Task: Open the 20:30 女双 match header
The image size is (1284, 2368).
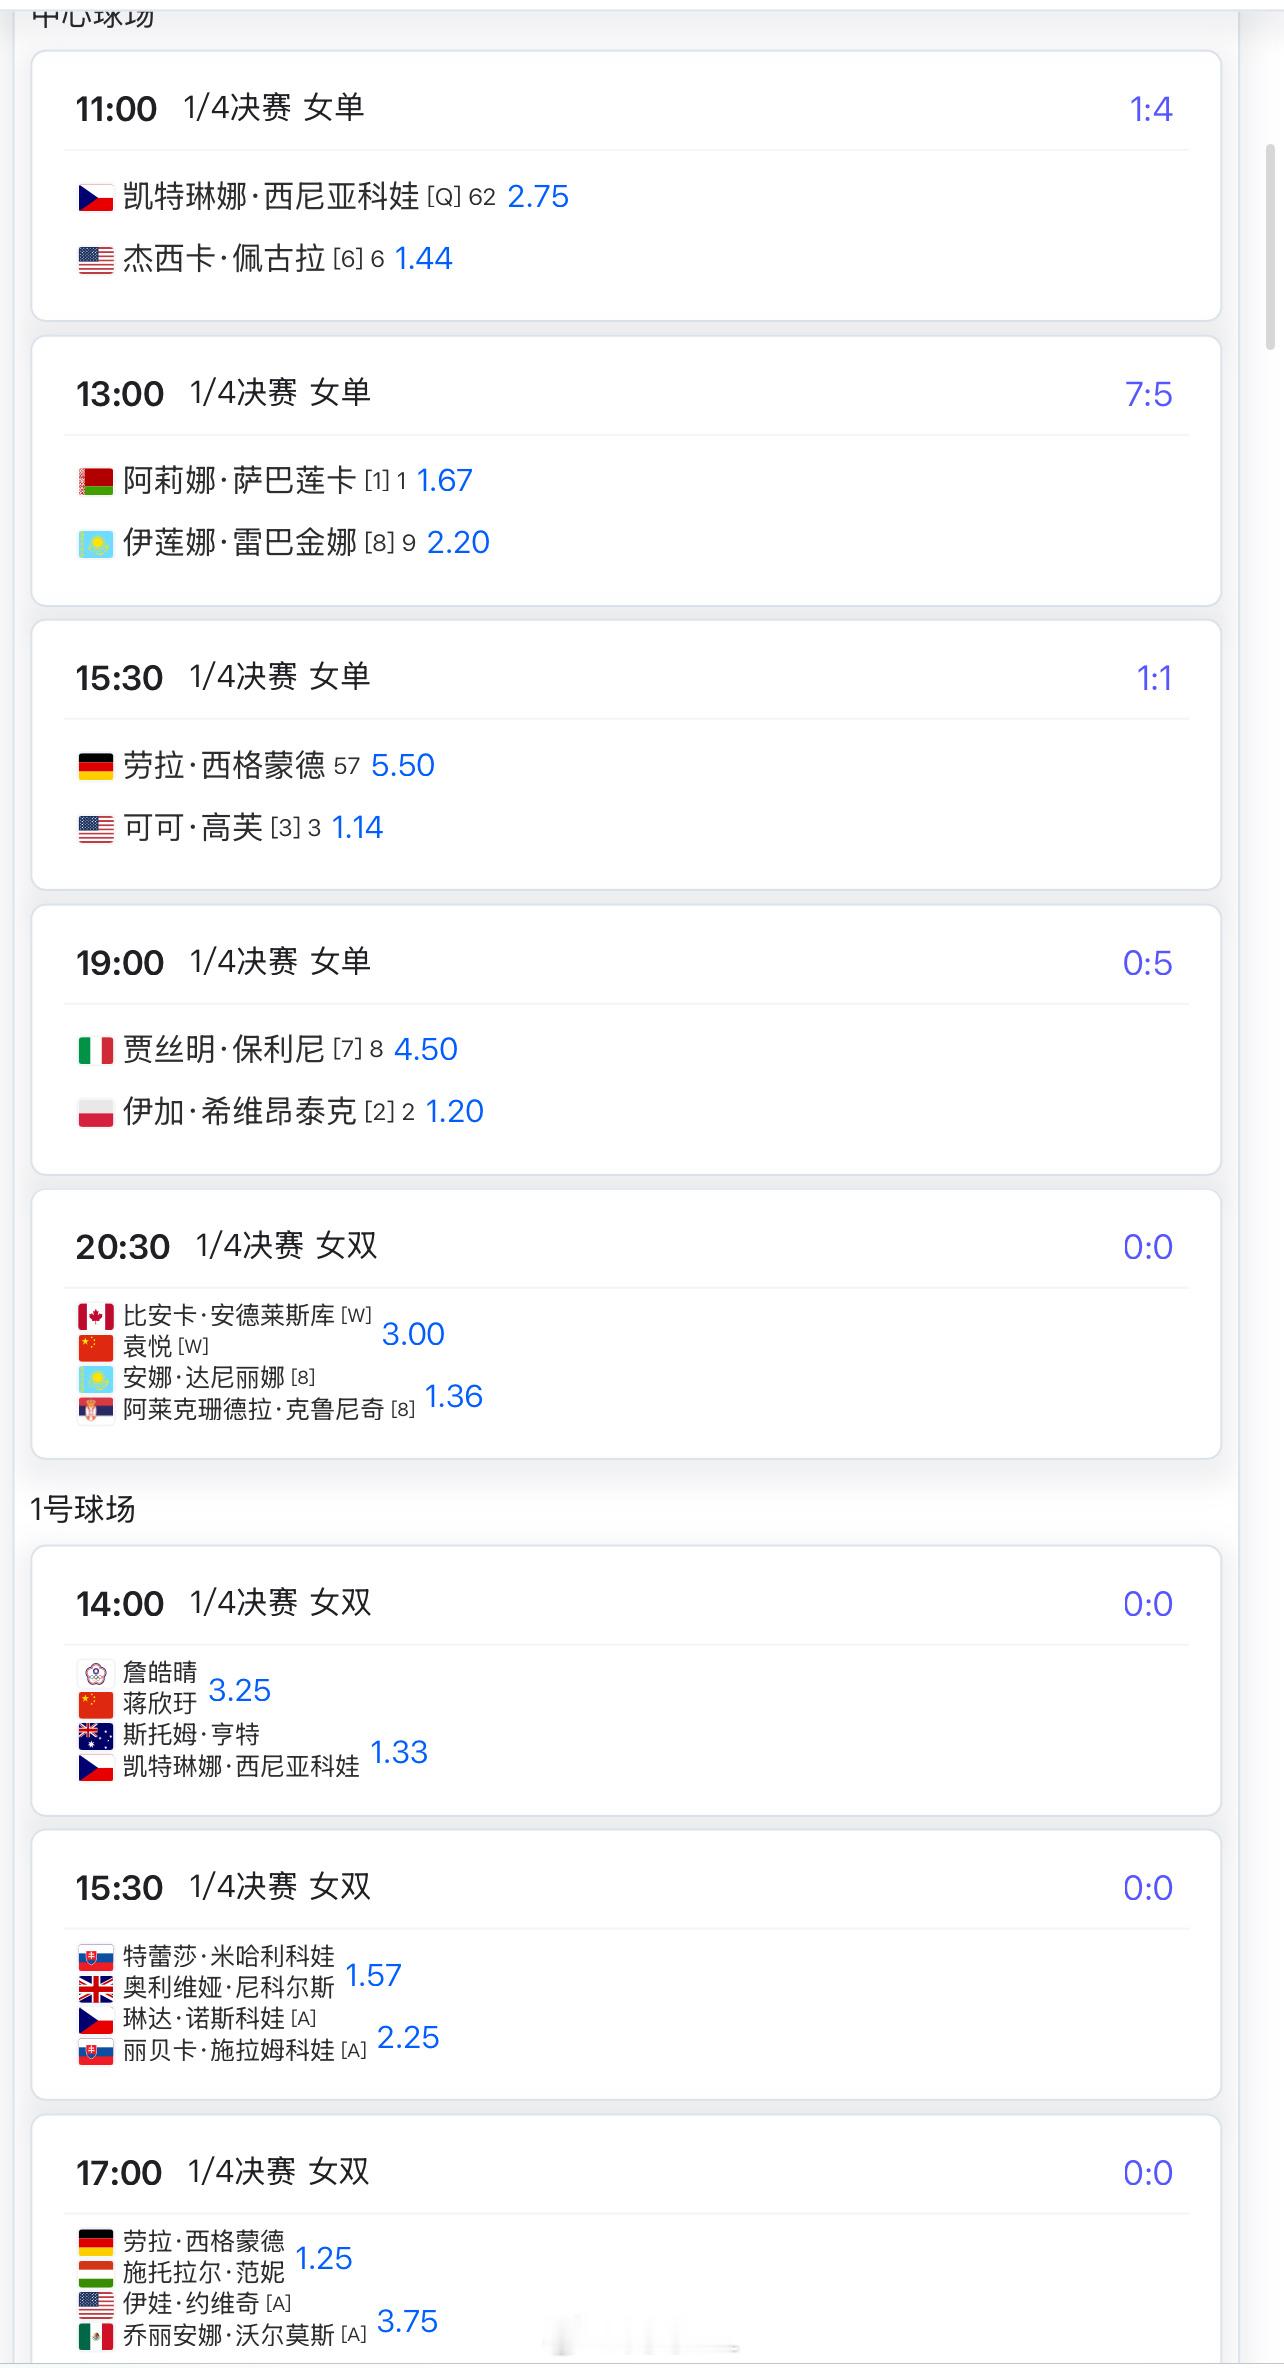Action: coord(227,1246)
